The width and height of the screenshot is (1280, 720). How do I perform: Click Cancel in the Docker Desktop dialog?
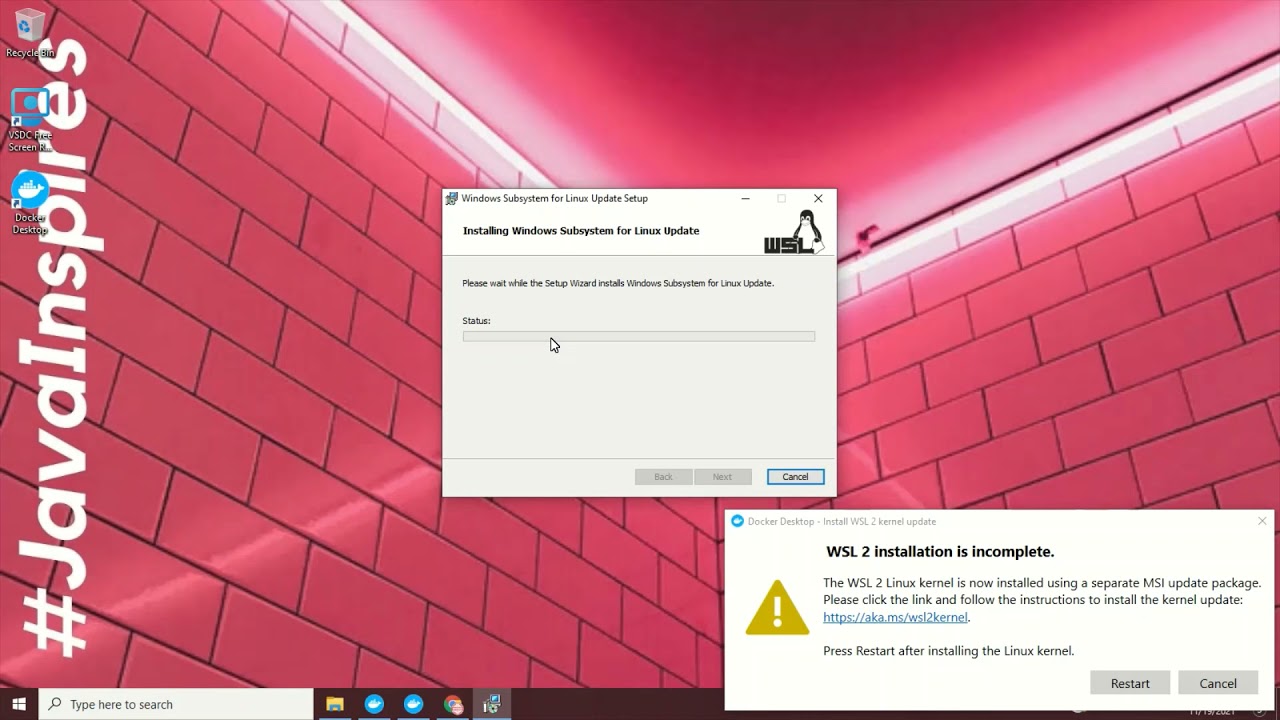[1218, 683]
